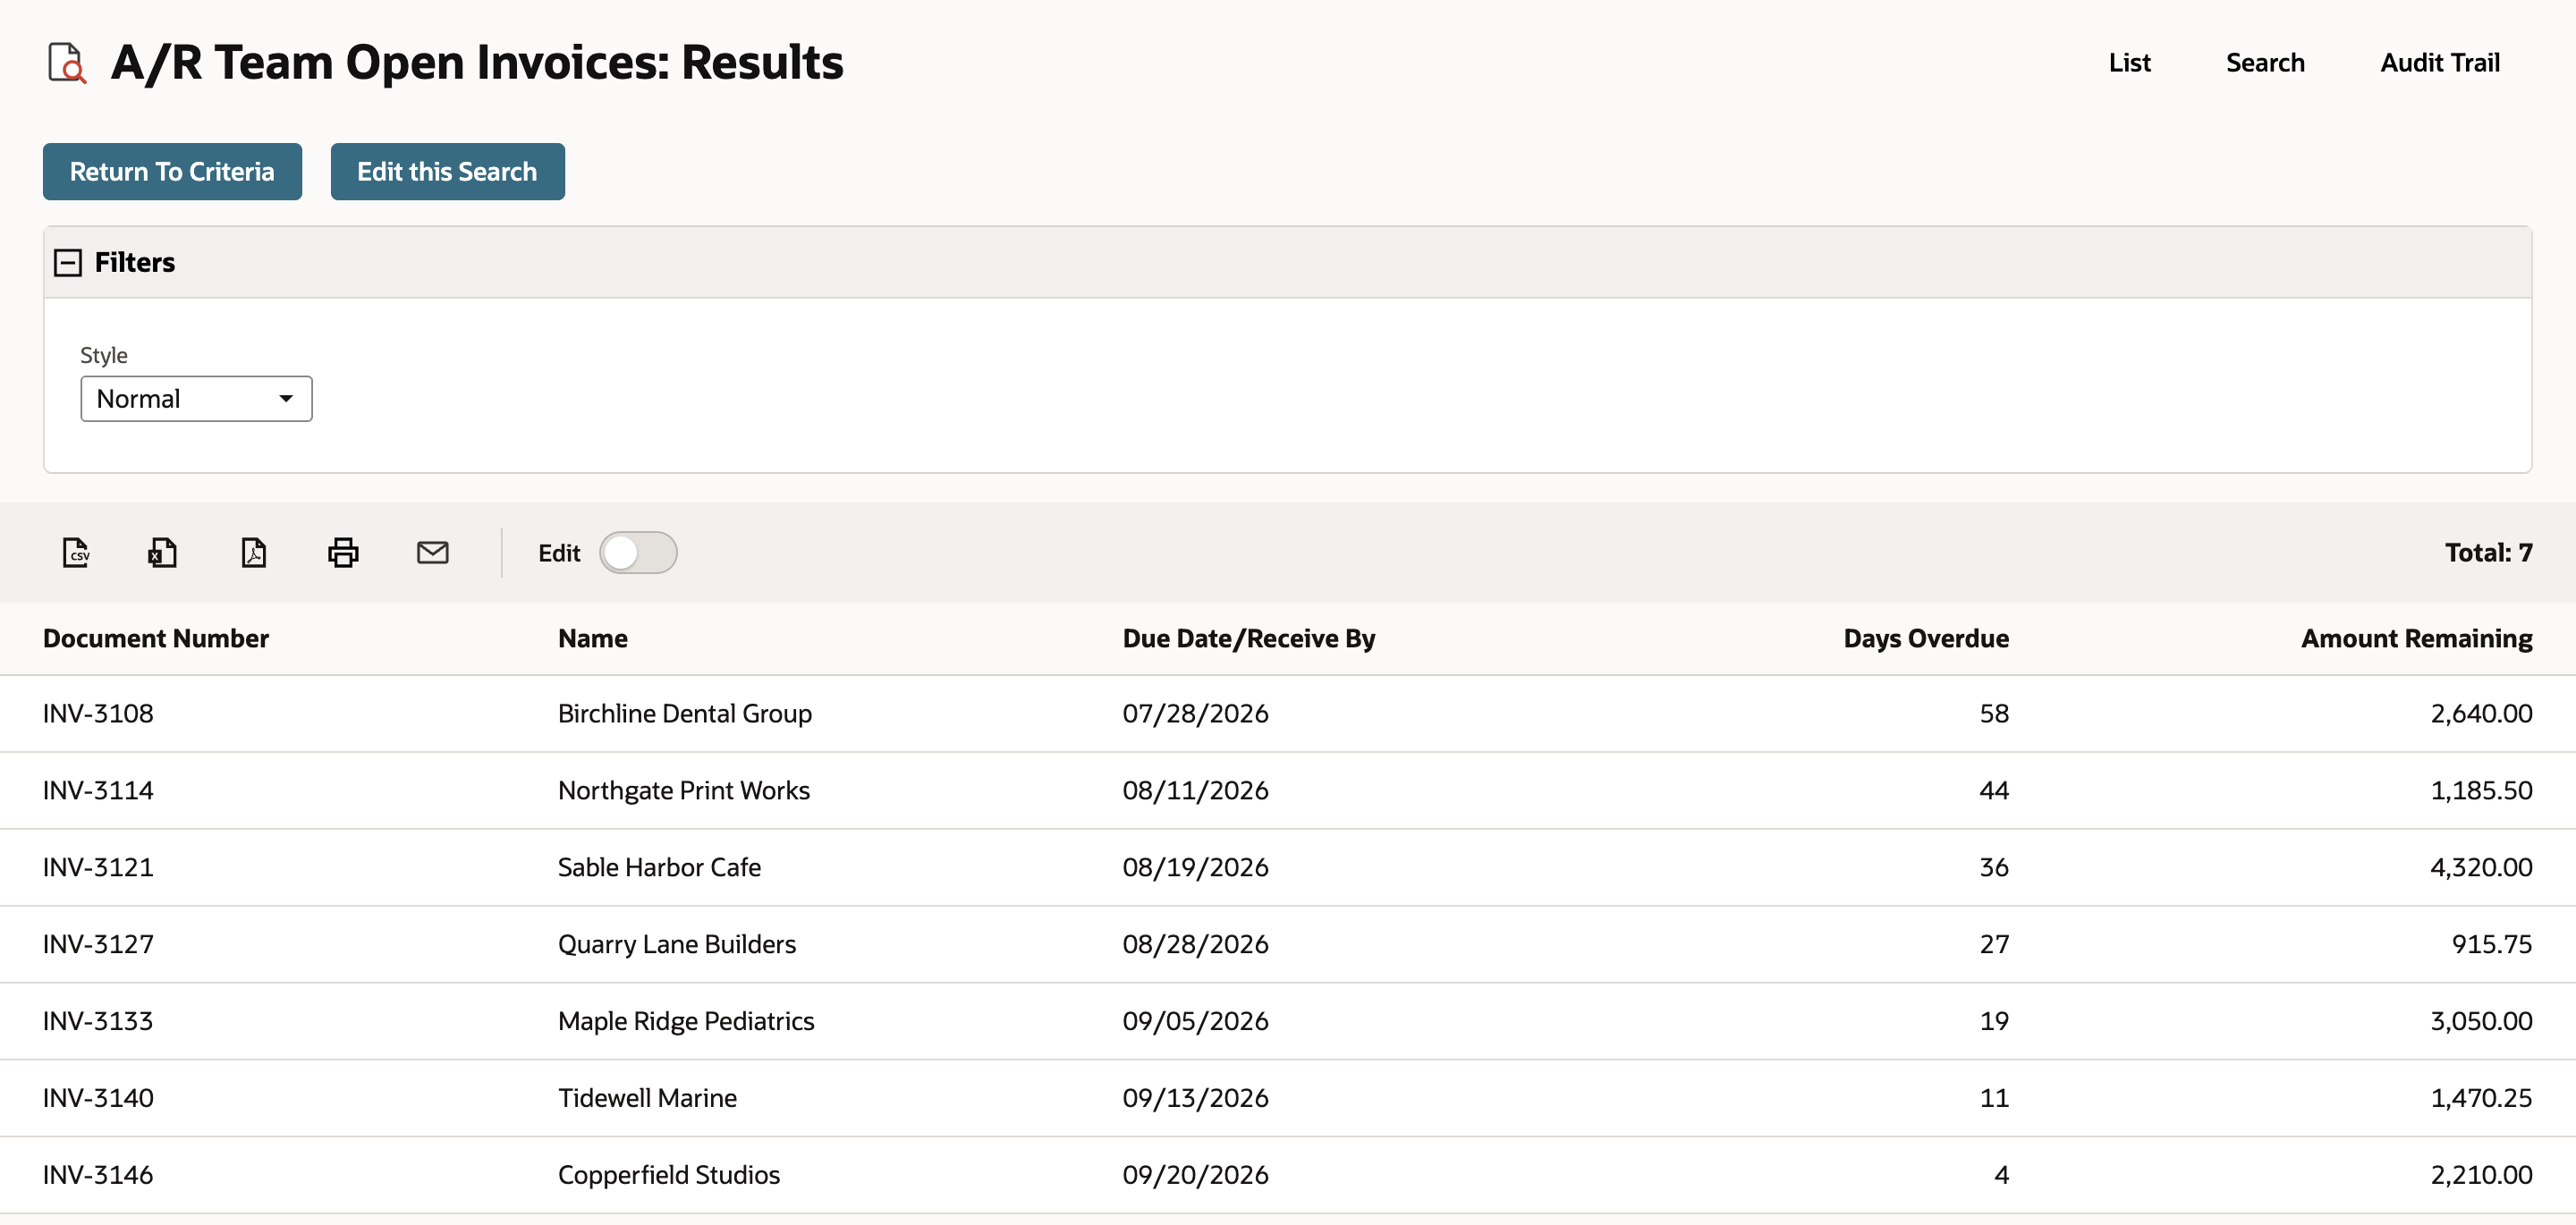
Task: Click due date 08/28/2026
Action: 1195,944
